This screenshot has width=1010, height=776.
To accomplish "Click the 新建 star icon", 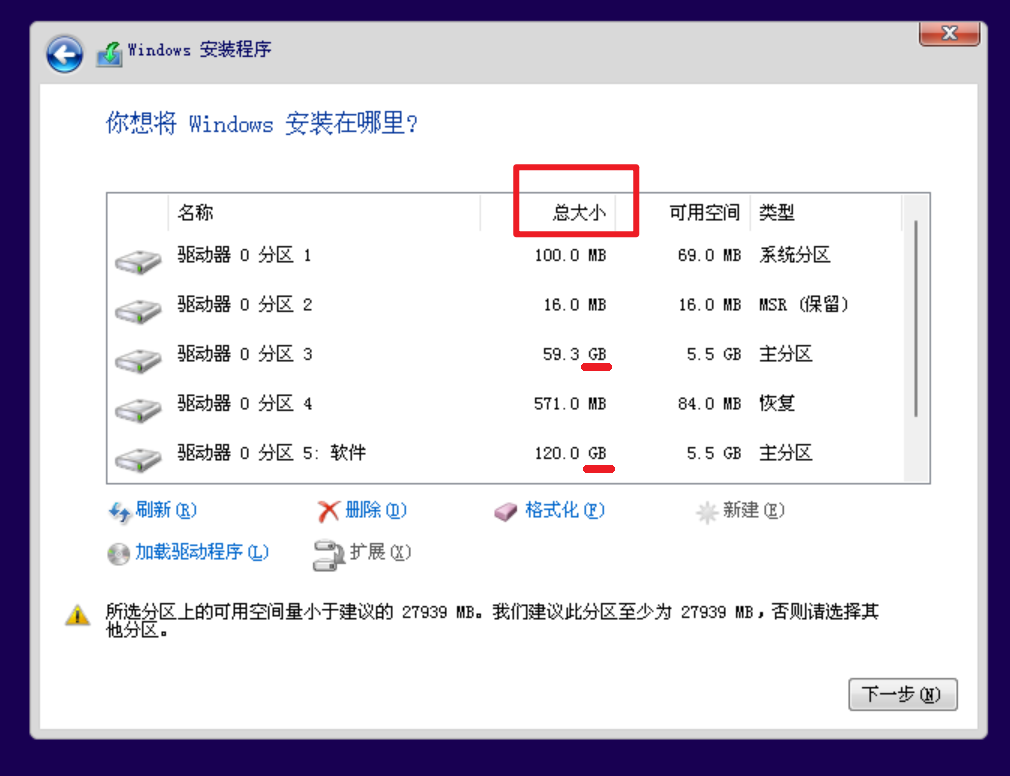I will point(707,513).
